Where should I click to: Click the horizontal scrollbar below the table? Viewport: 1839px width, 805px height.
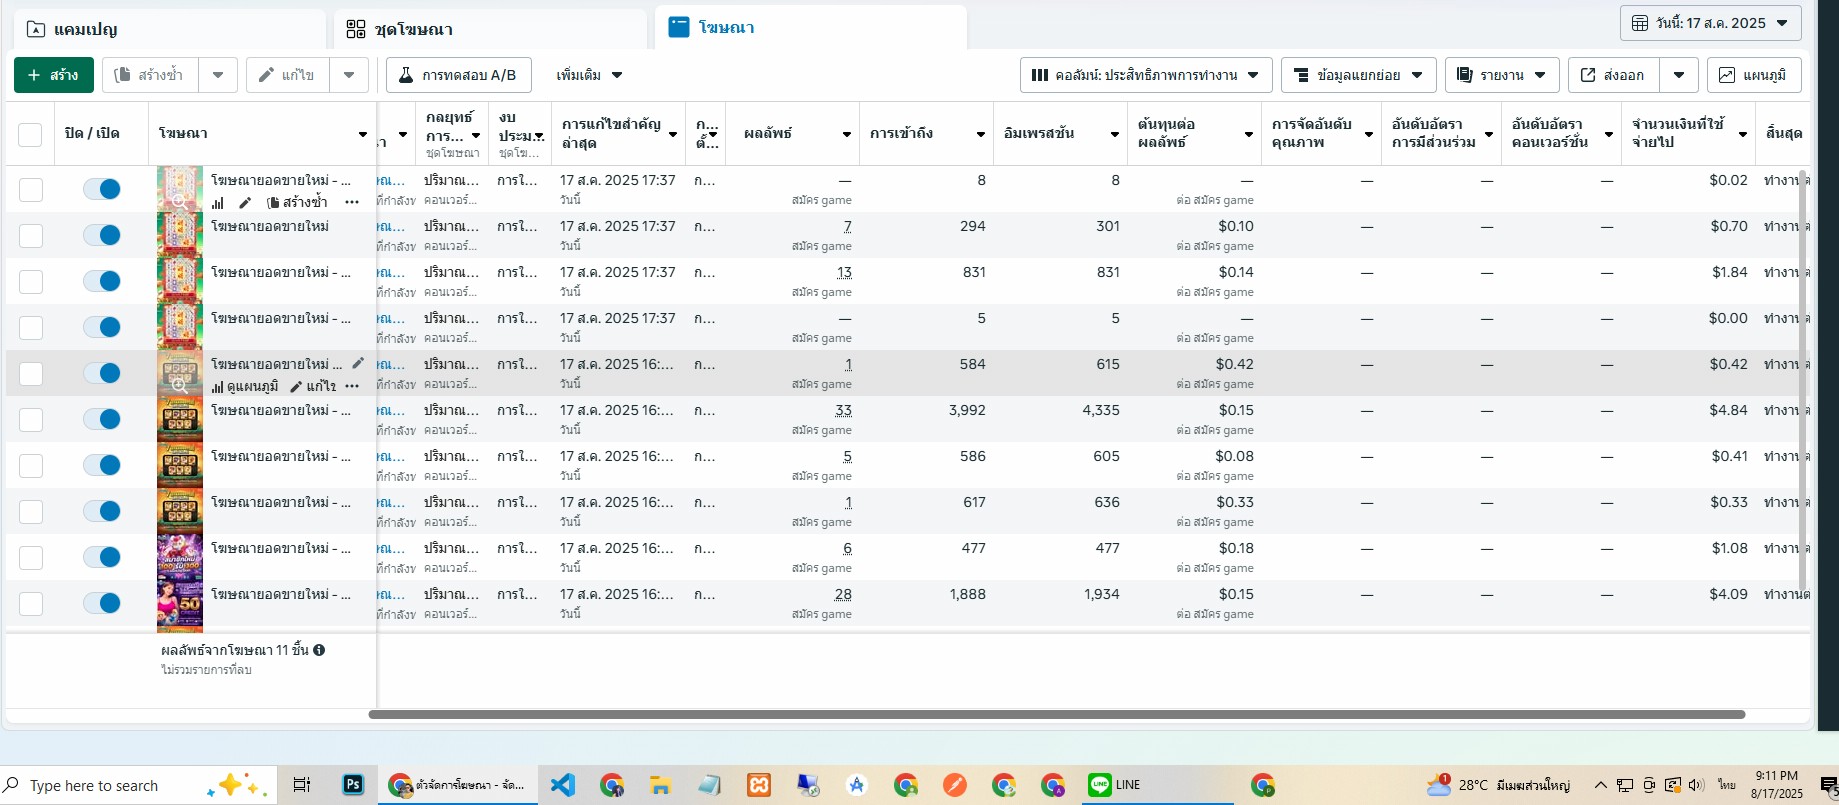coord(1056,715)
